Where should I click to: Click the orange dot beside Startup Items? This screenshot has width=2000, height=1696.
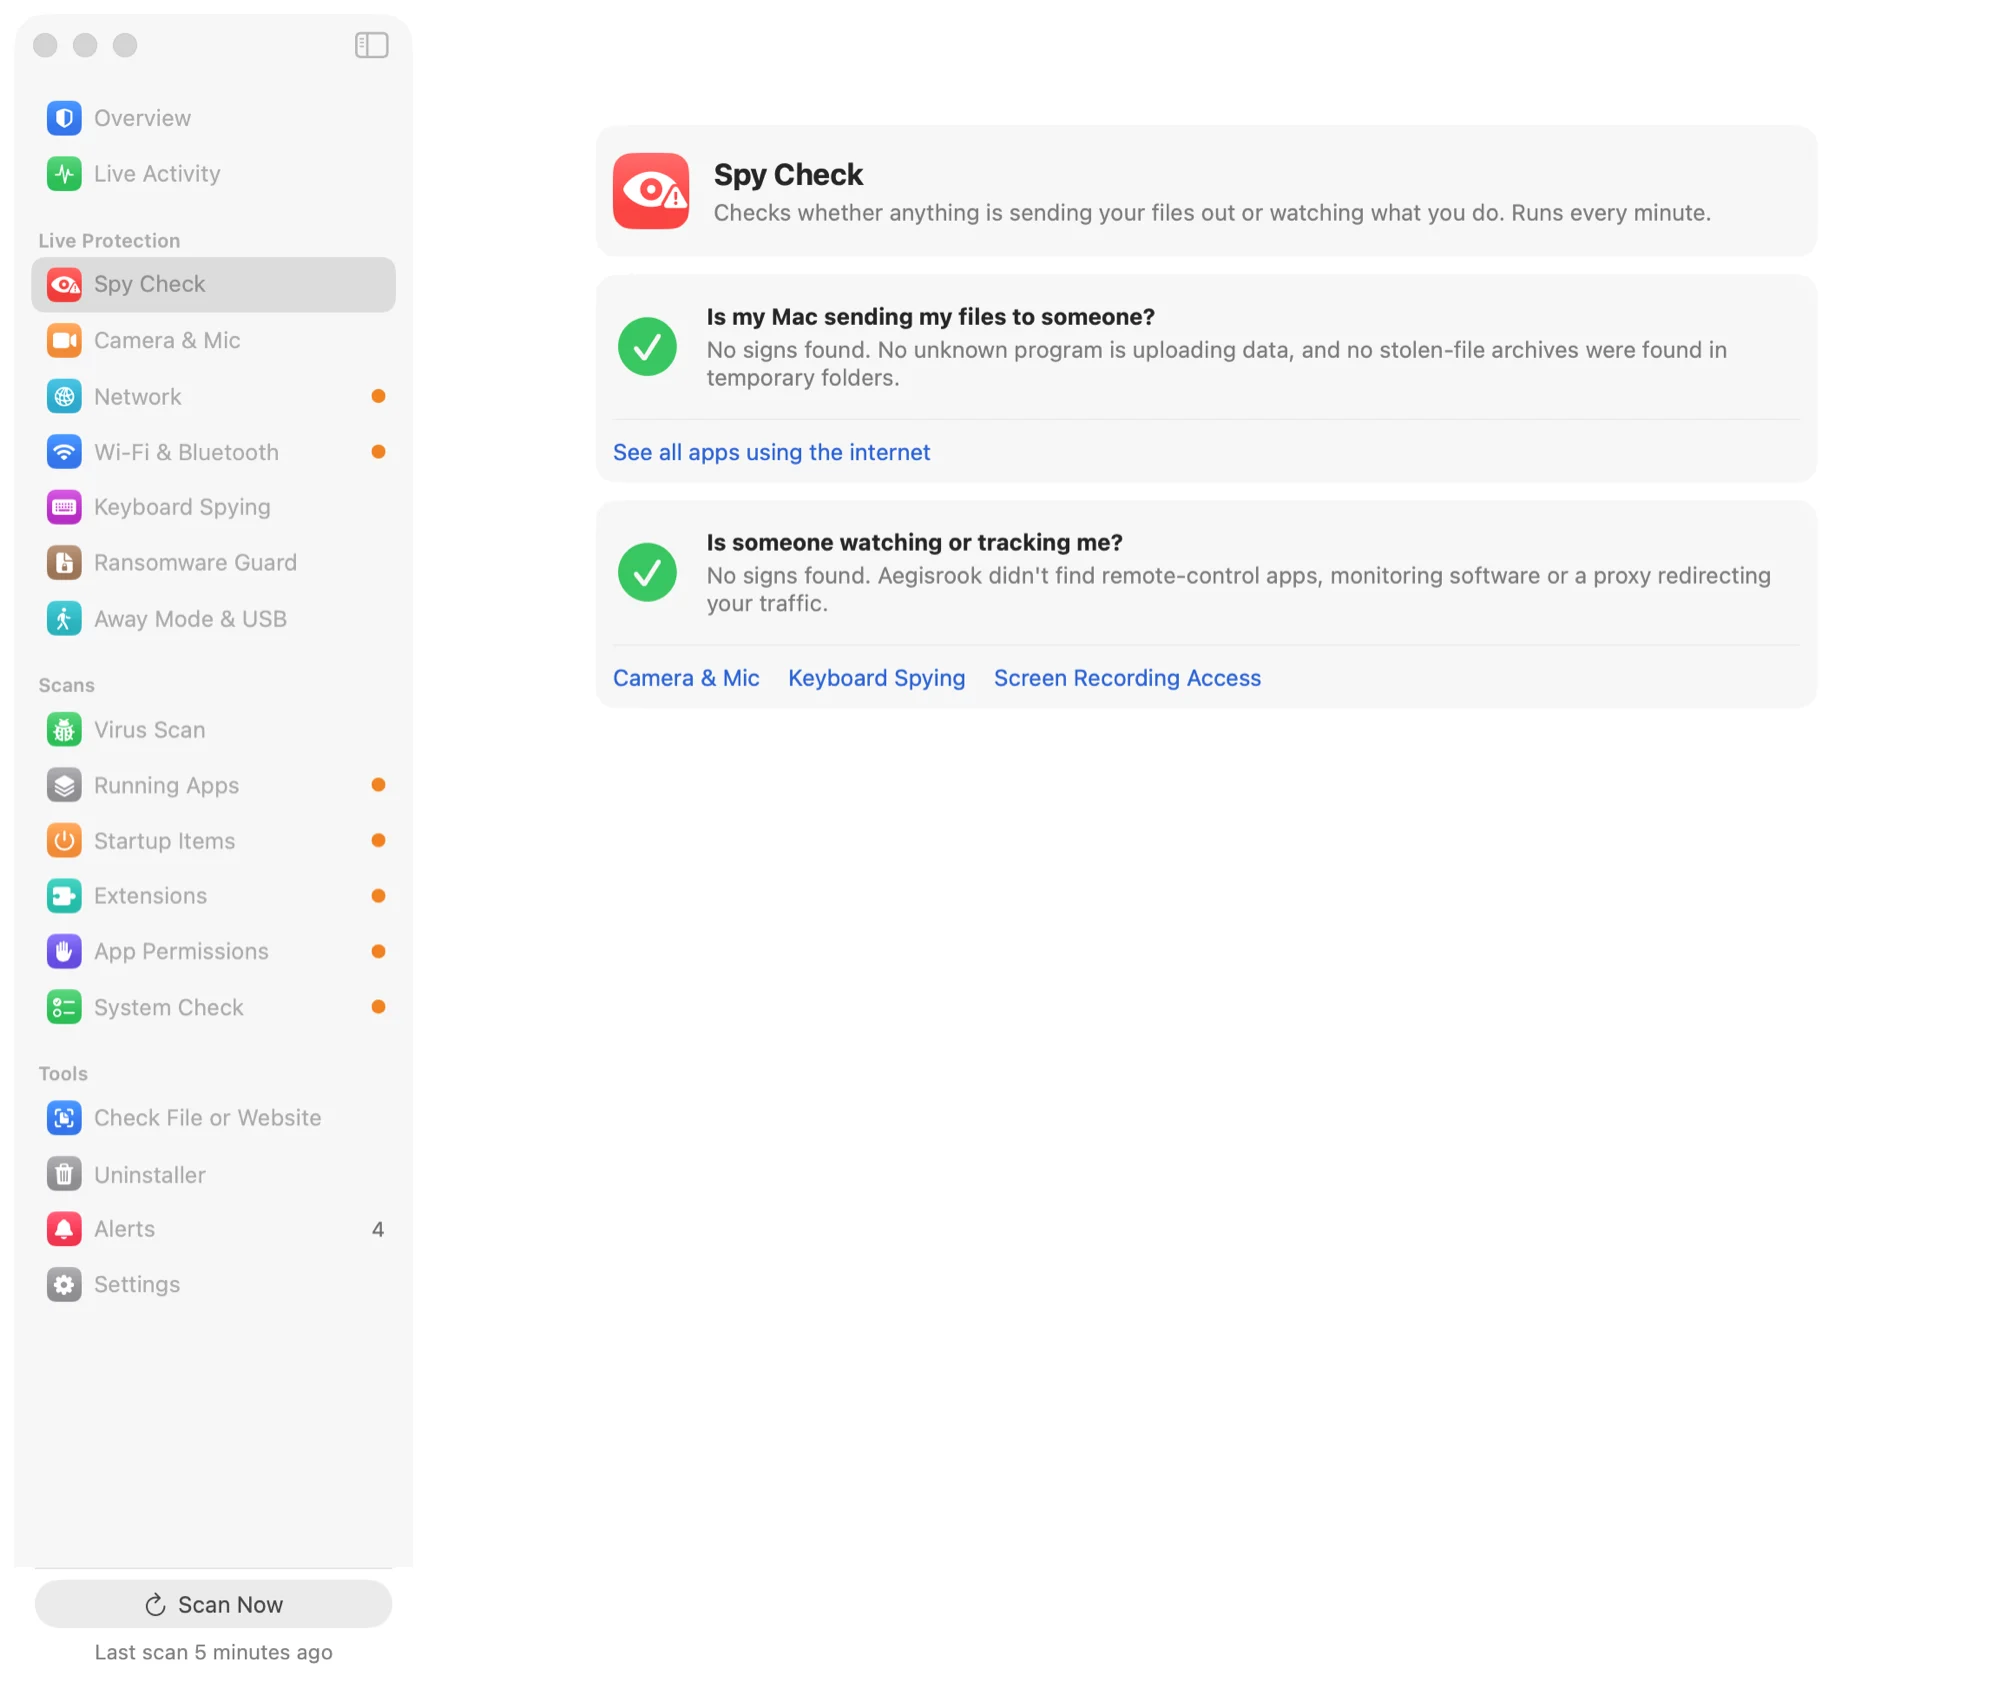[x=378, y=841]
